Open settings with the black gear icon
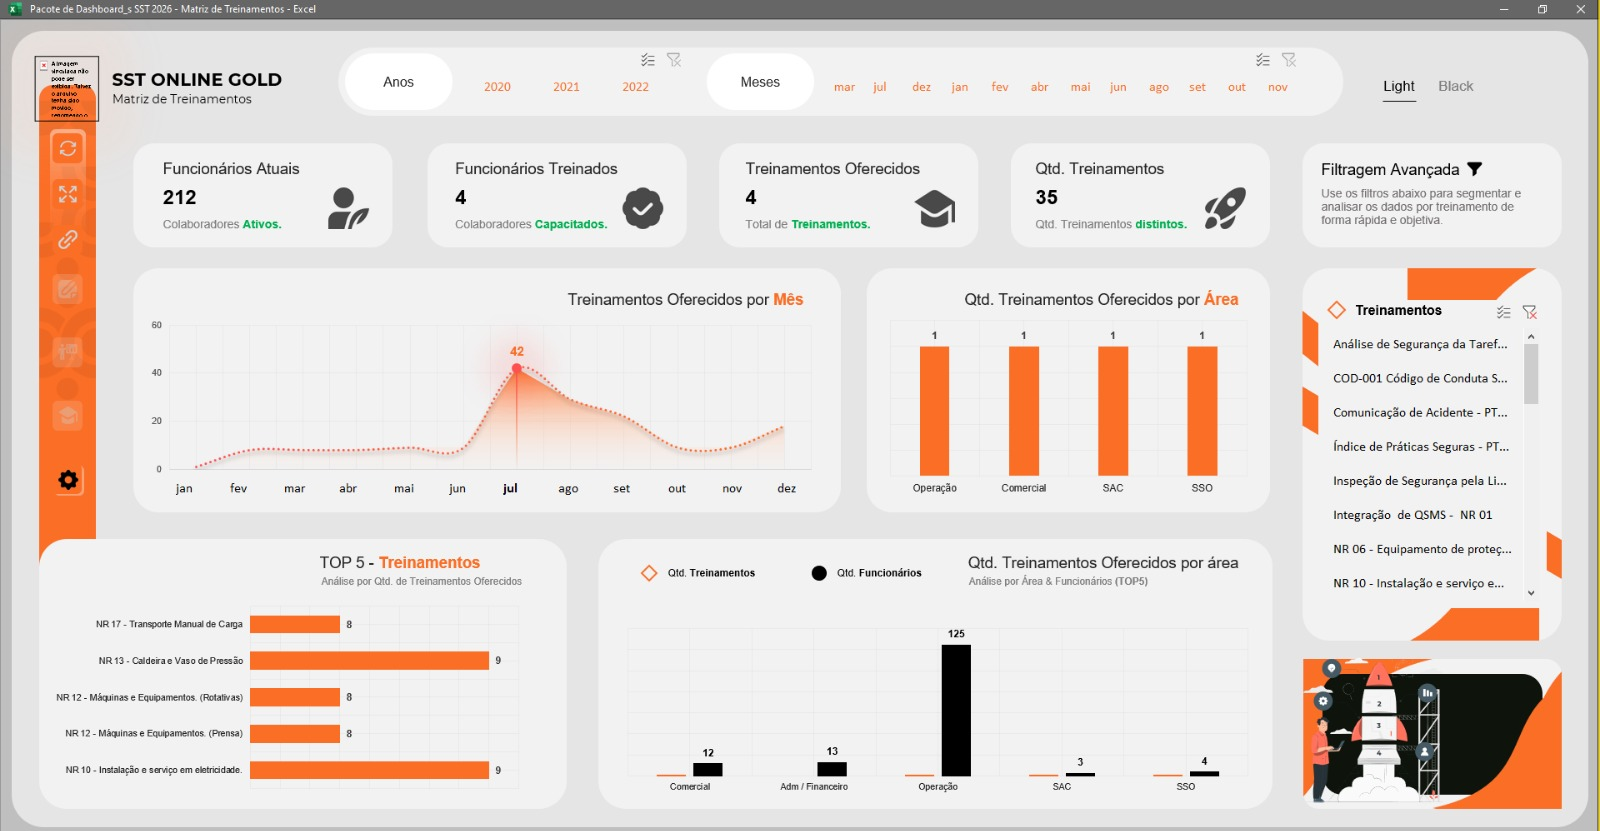 pyautogui.click(x=68, y=480)
